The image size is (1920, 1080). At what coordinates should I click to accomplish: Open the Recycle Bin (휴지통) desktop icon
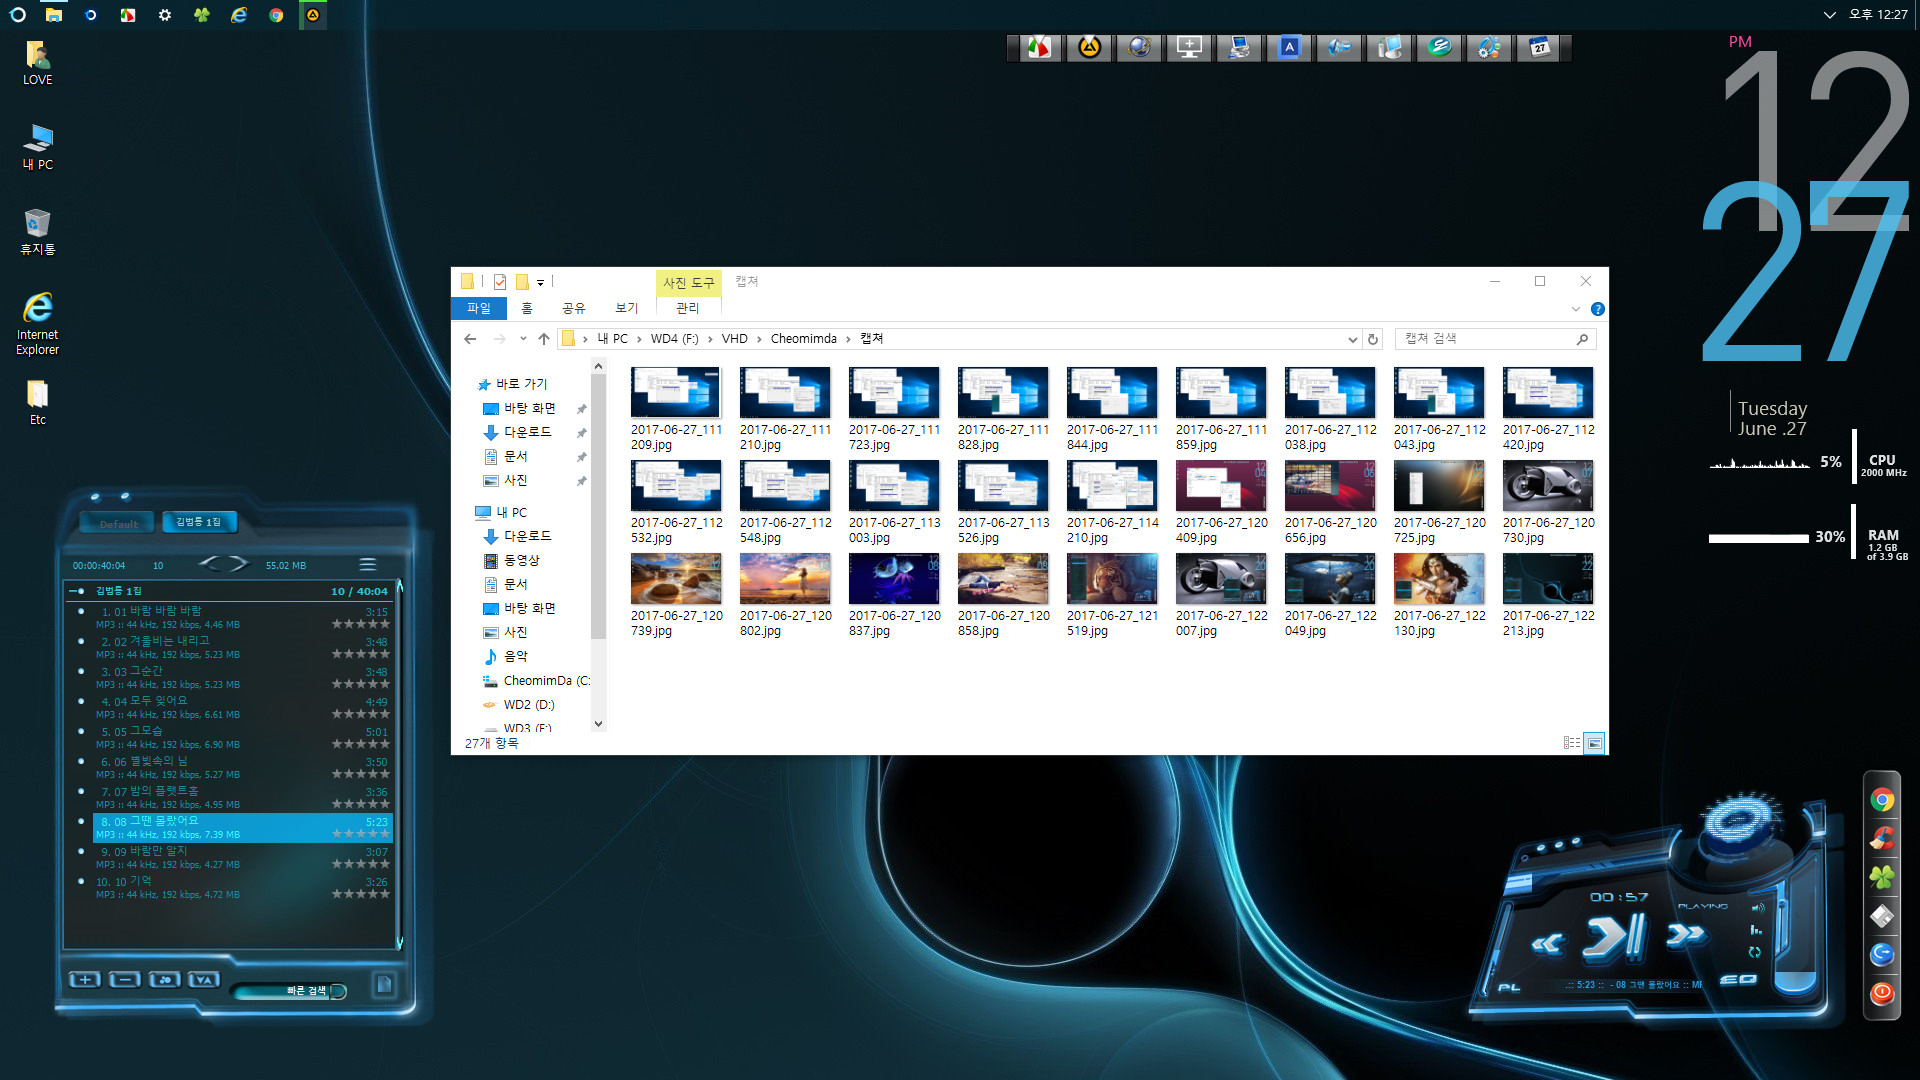38,232
